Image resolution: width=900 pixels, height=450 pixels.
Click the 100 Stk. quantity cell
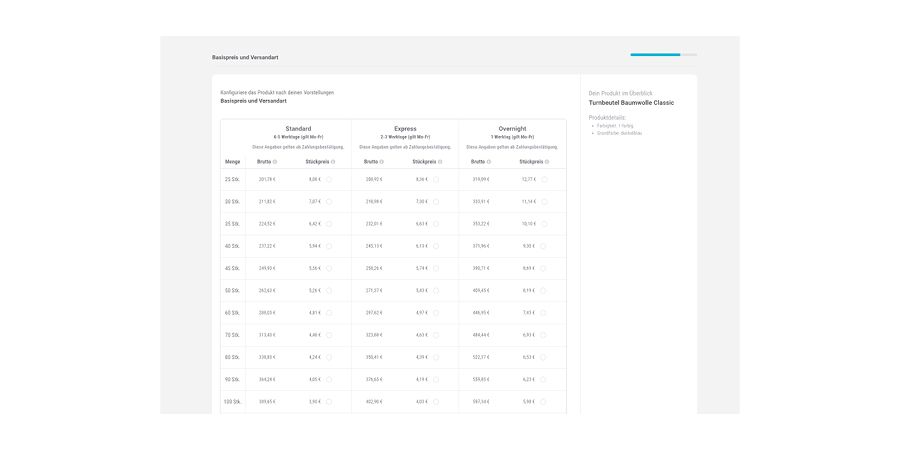tap(234, 402)
